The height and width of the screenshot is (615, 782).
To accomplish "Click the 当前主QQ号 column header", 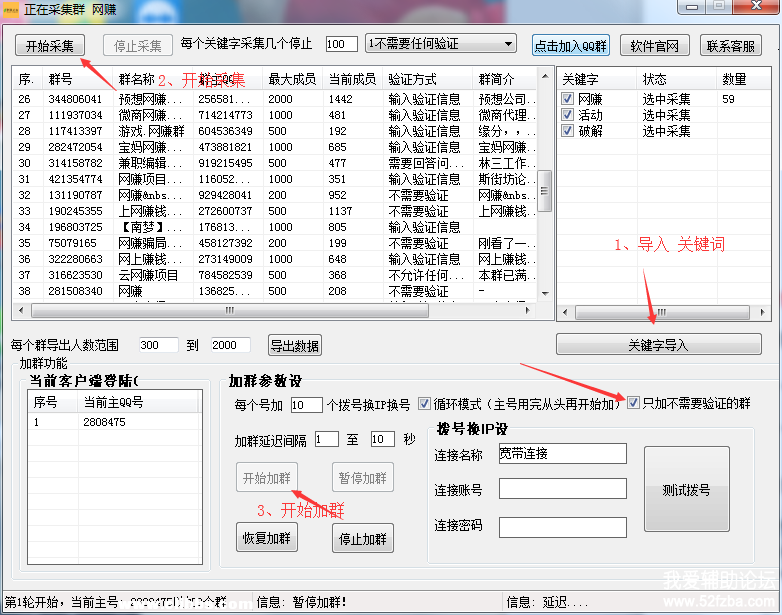I will coord(138,402).
